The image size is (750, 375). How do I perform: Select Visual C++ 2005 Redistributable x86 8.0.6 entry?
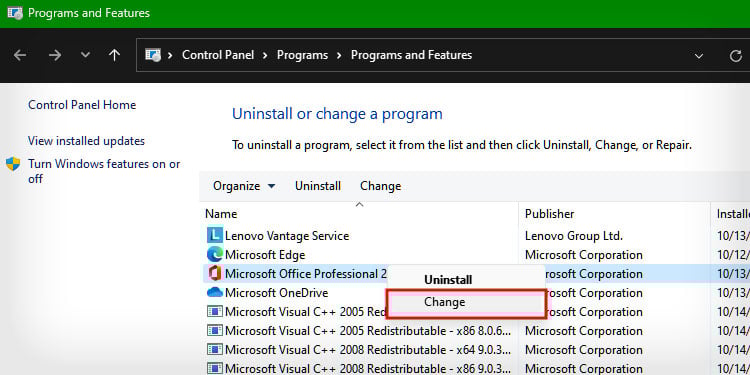point(369,331)
